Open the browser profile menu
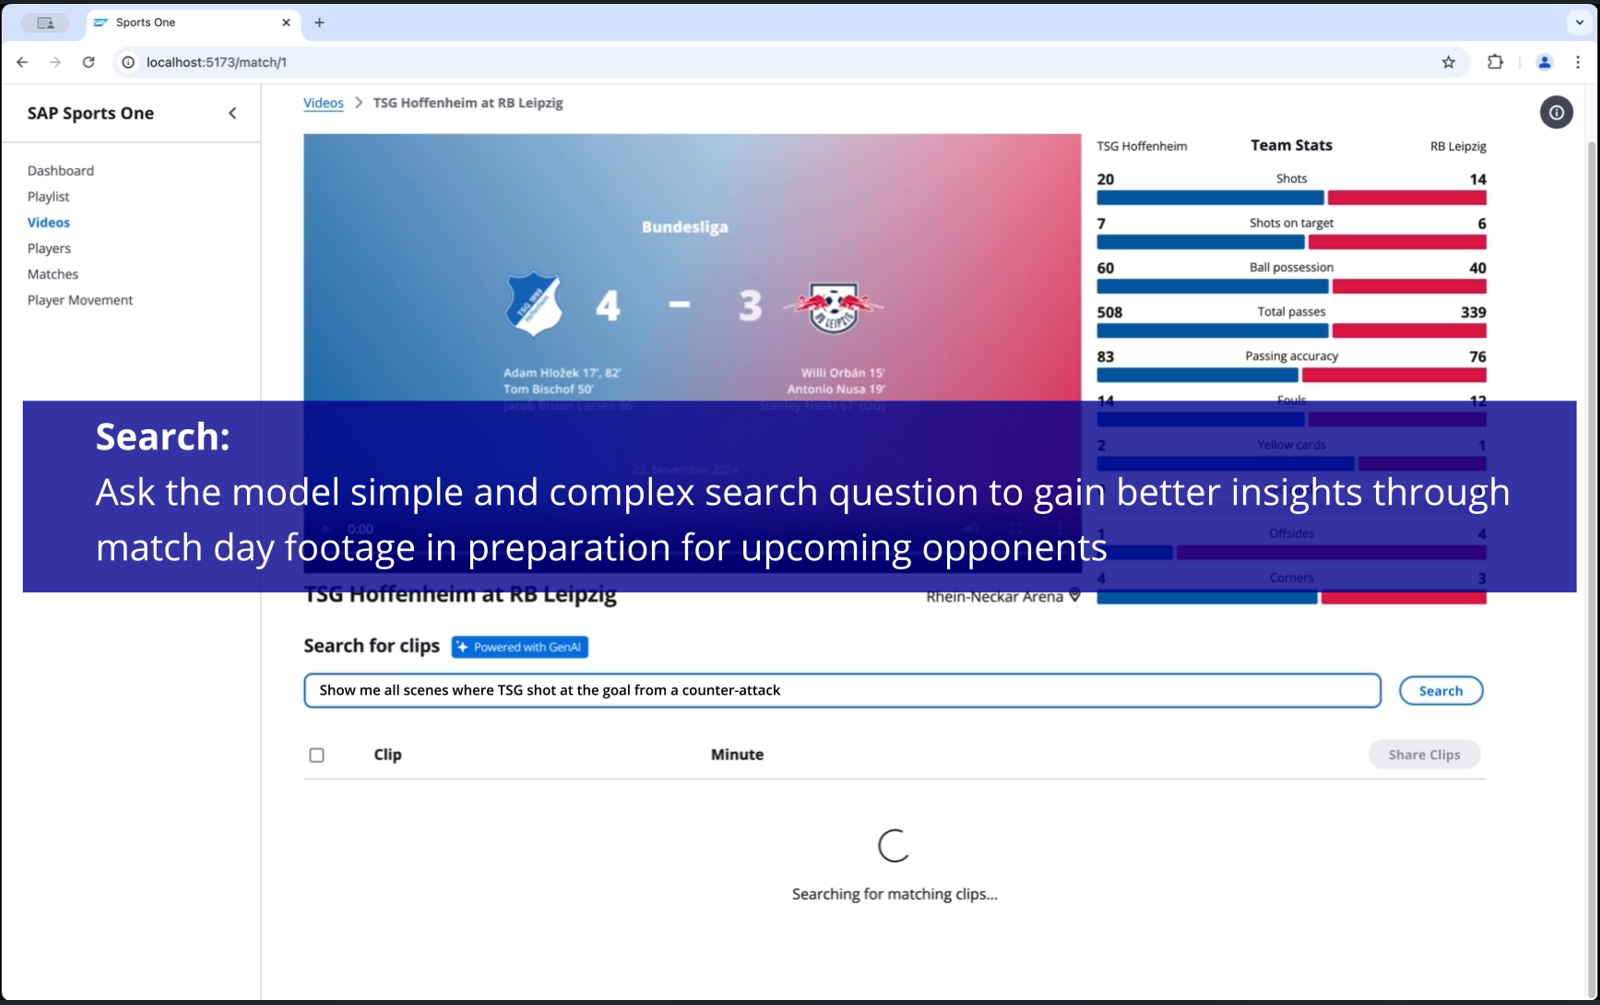 [x=1544, y=62]
